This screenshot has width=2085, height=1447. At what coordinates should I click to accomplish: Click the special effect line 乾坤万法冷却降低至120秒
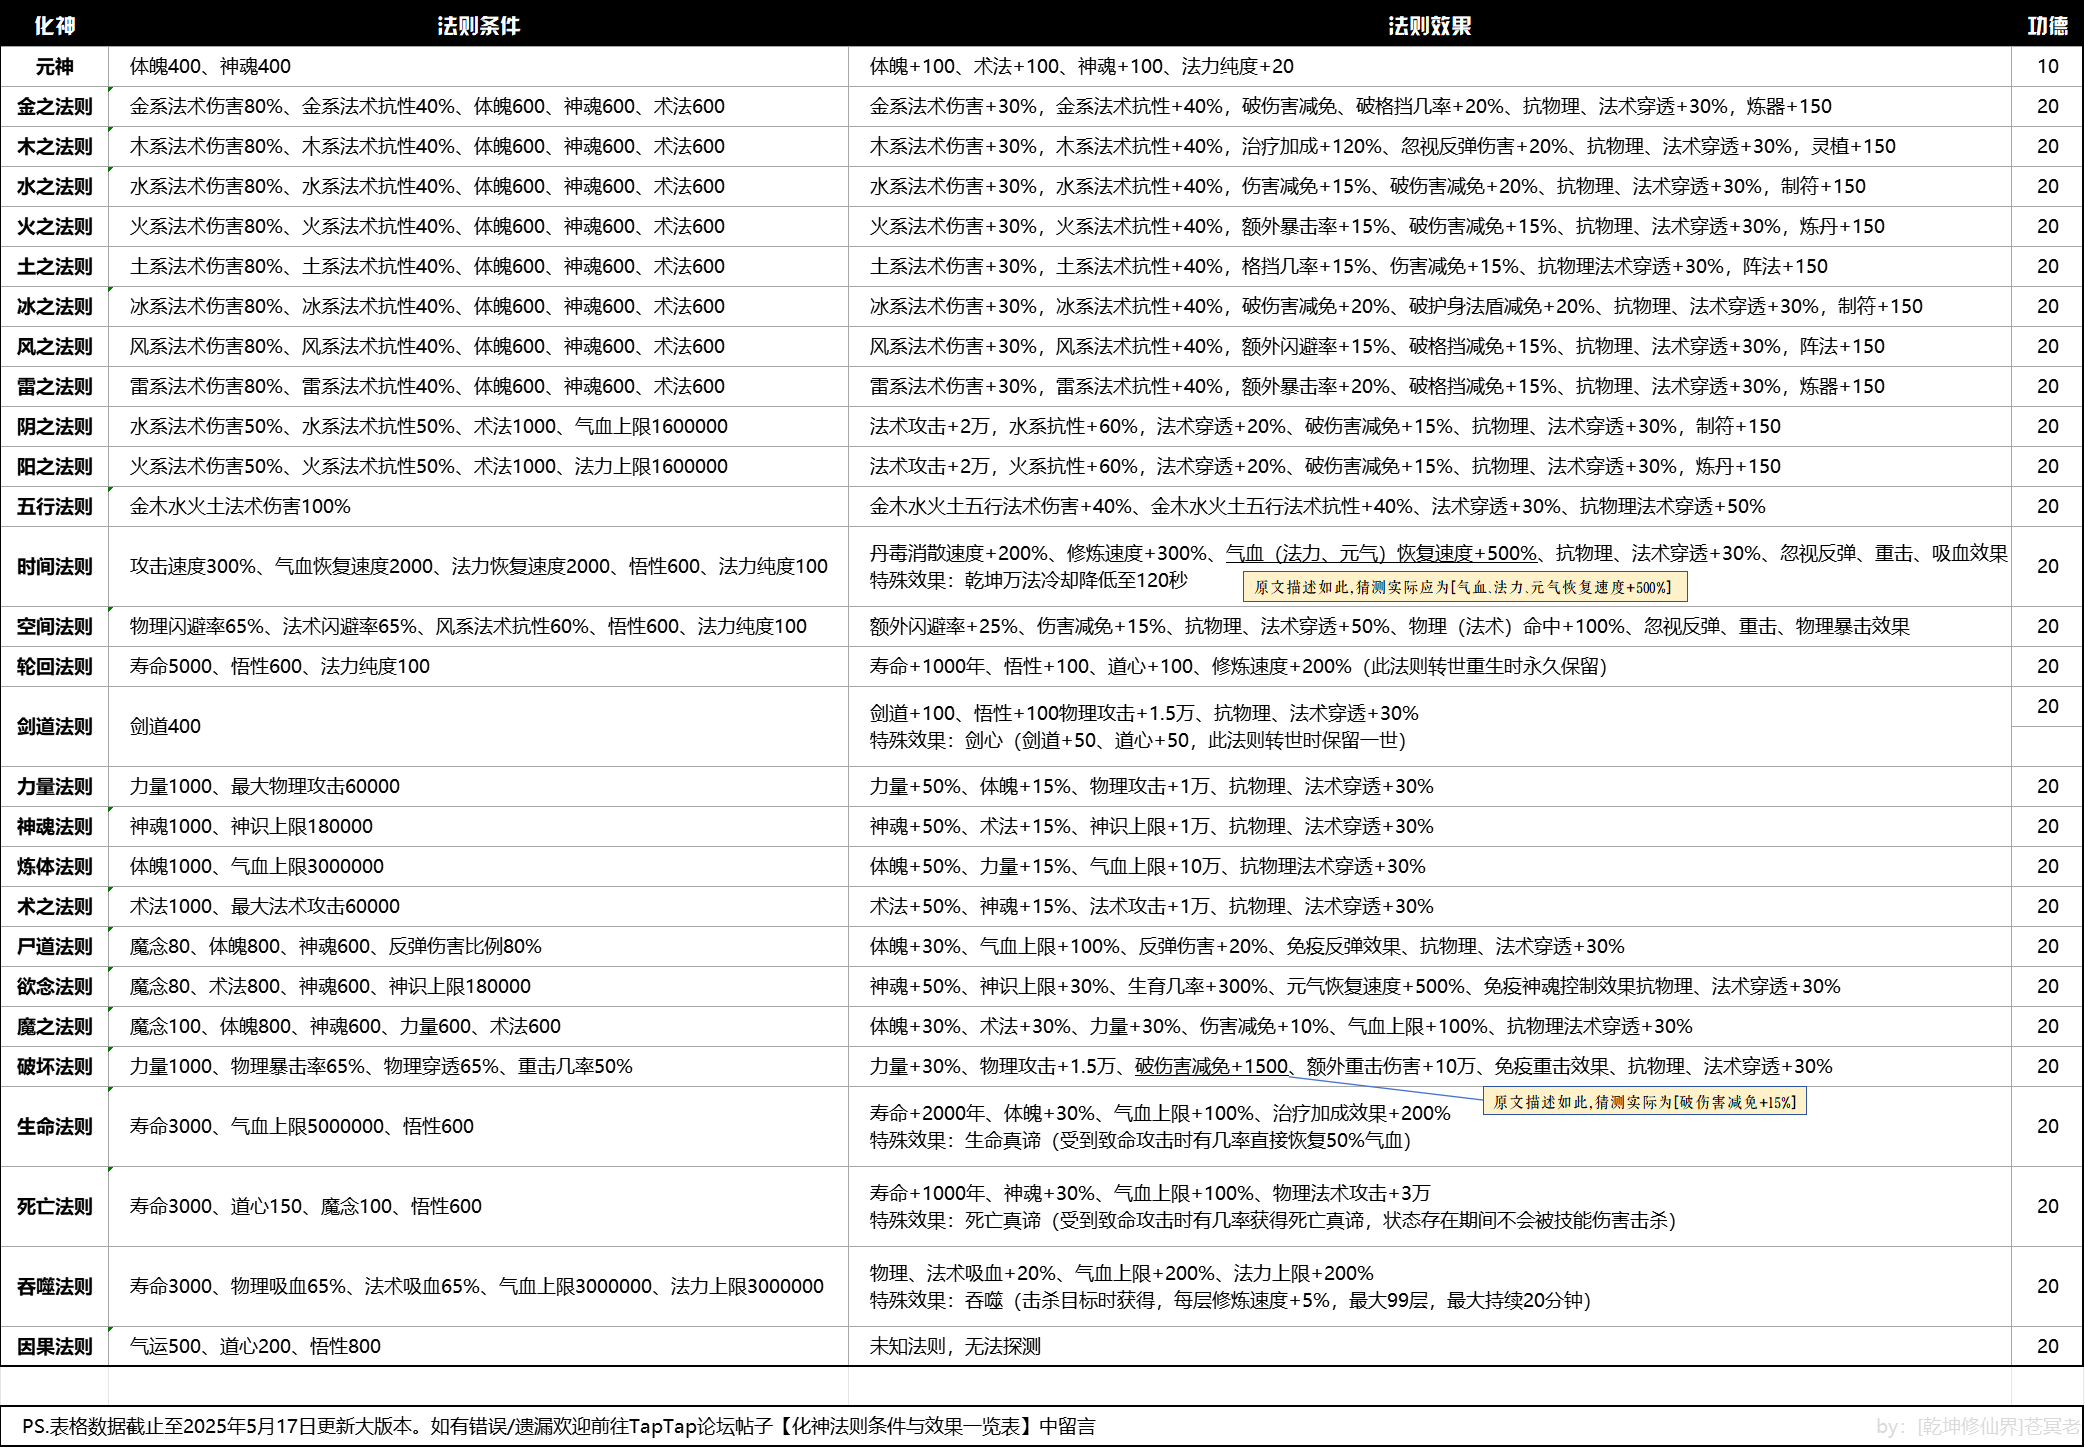[x=1028, y=580]
